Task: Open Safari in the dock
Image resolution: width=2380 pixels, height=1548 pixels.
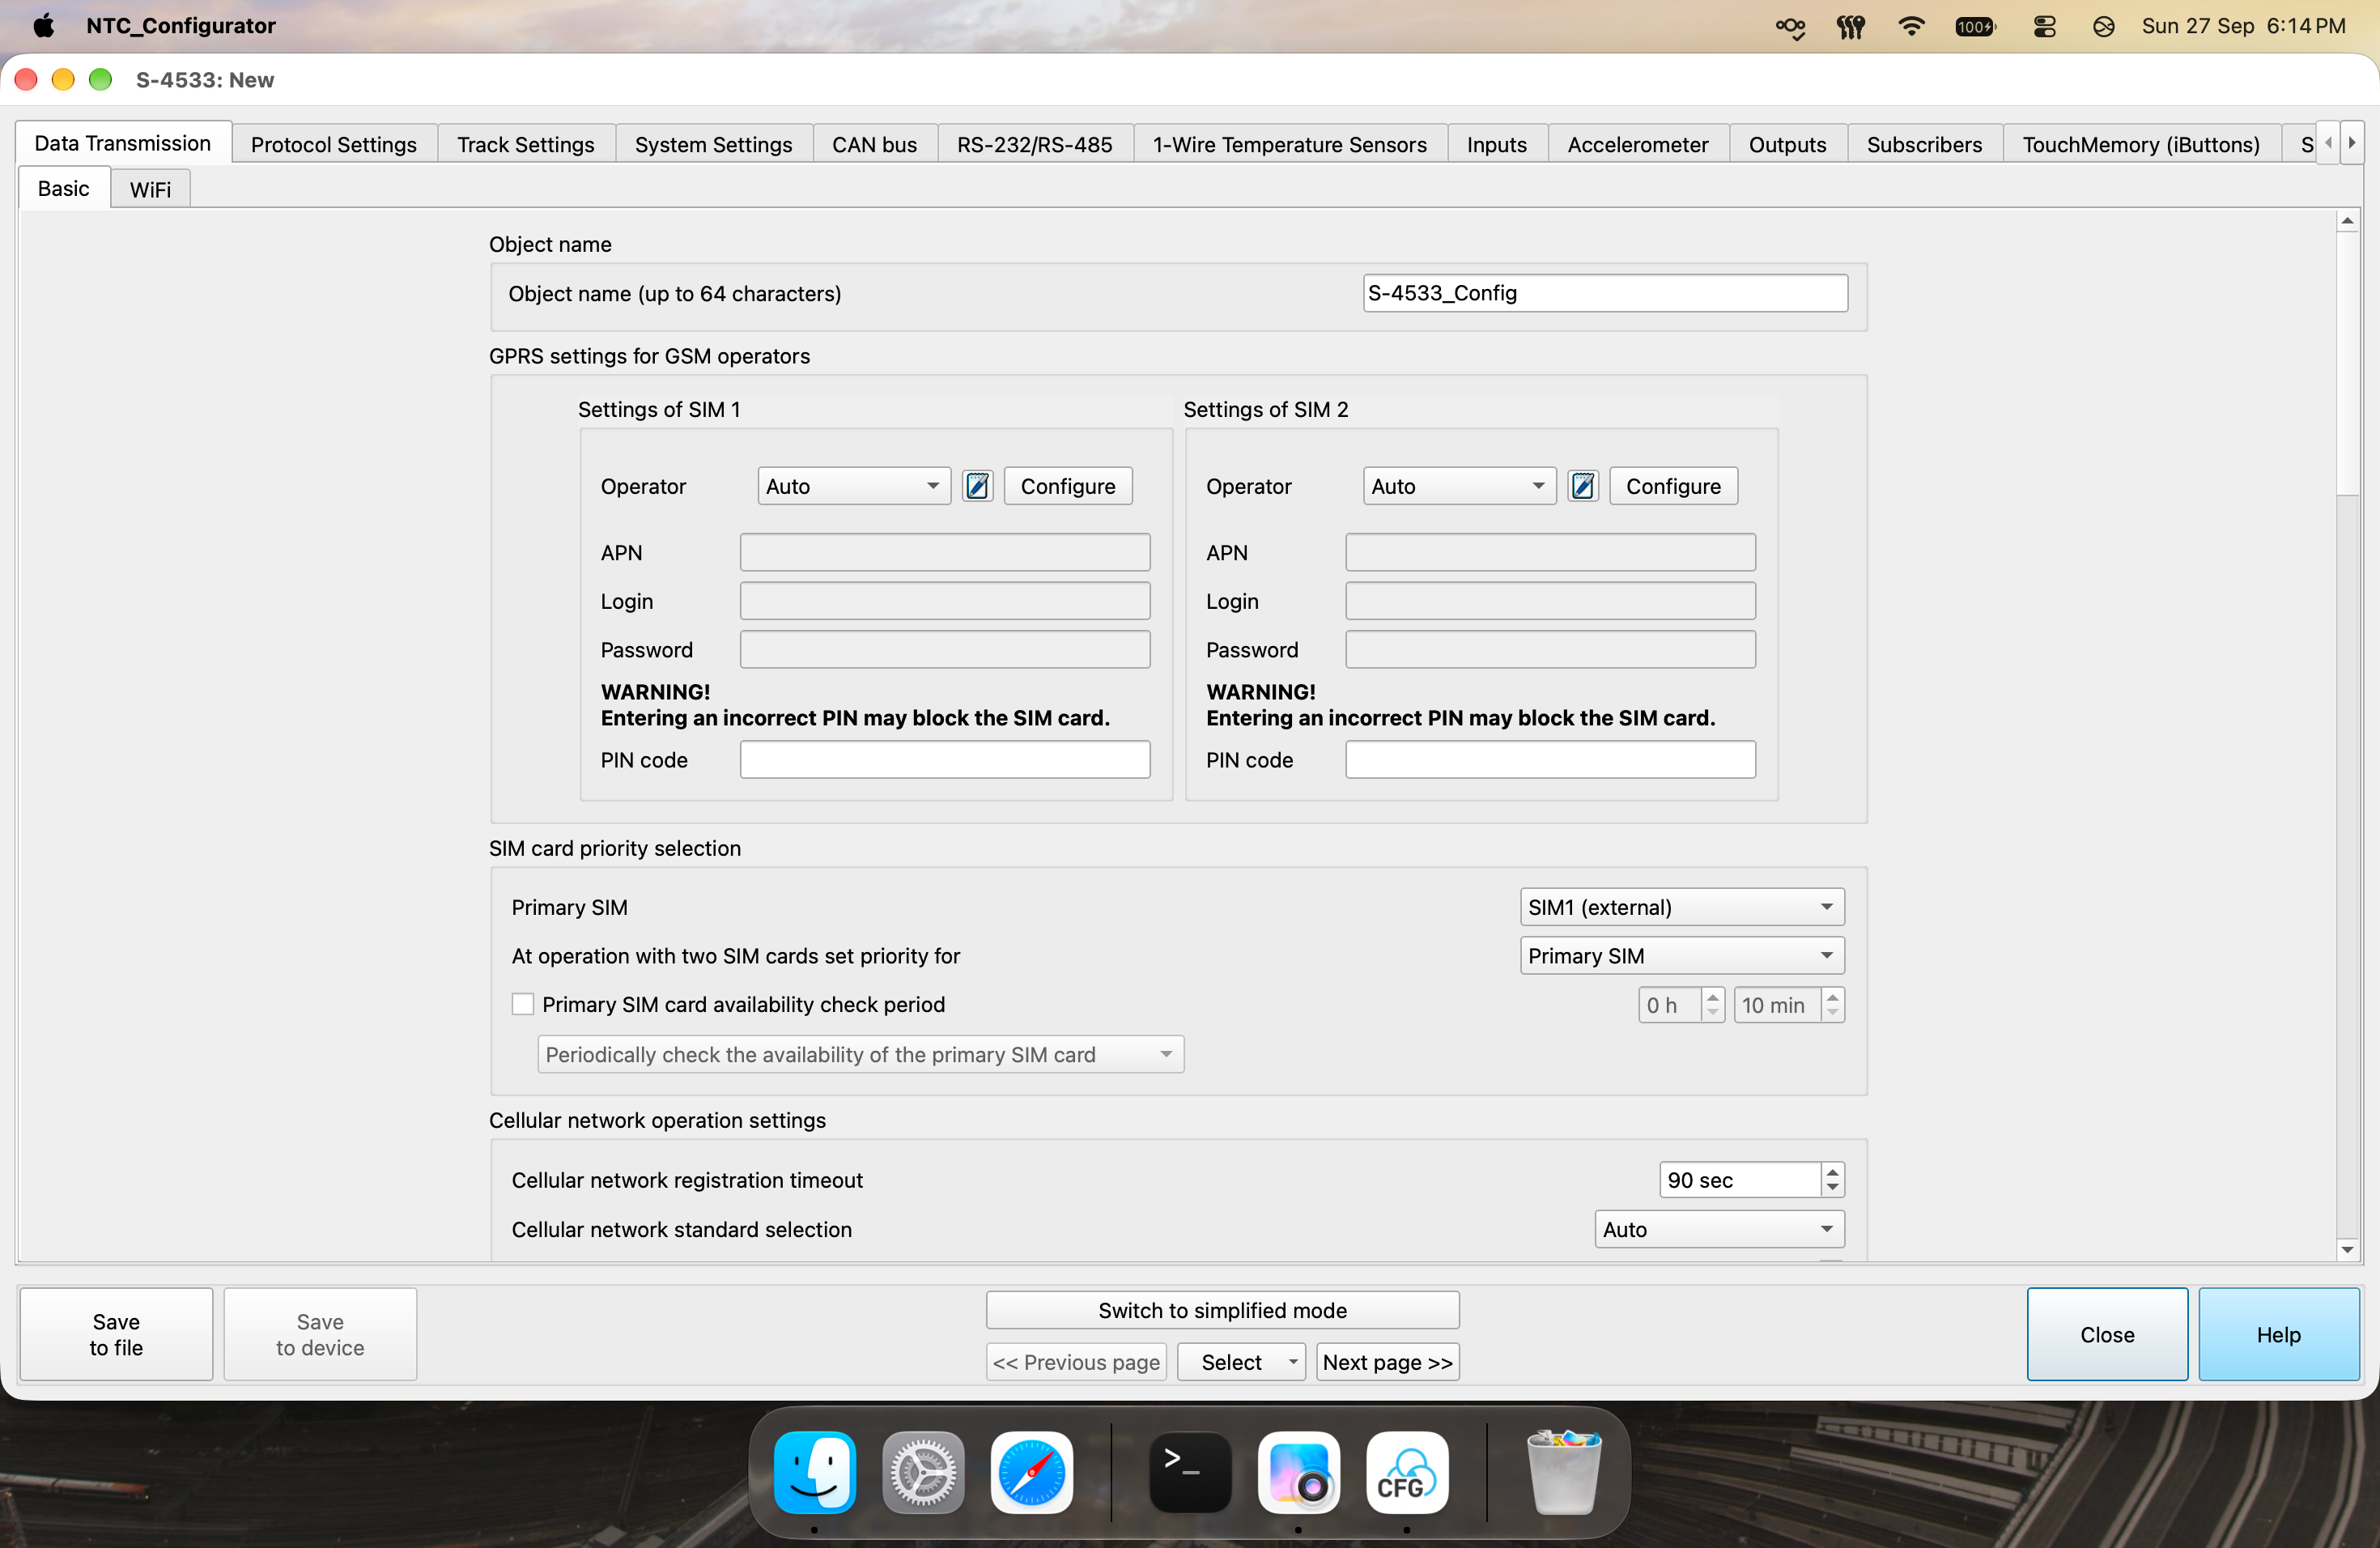Action: [x=1031, y=1472]
